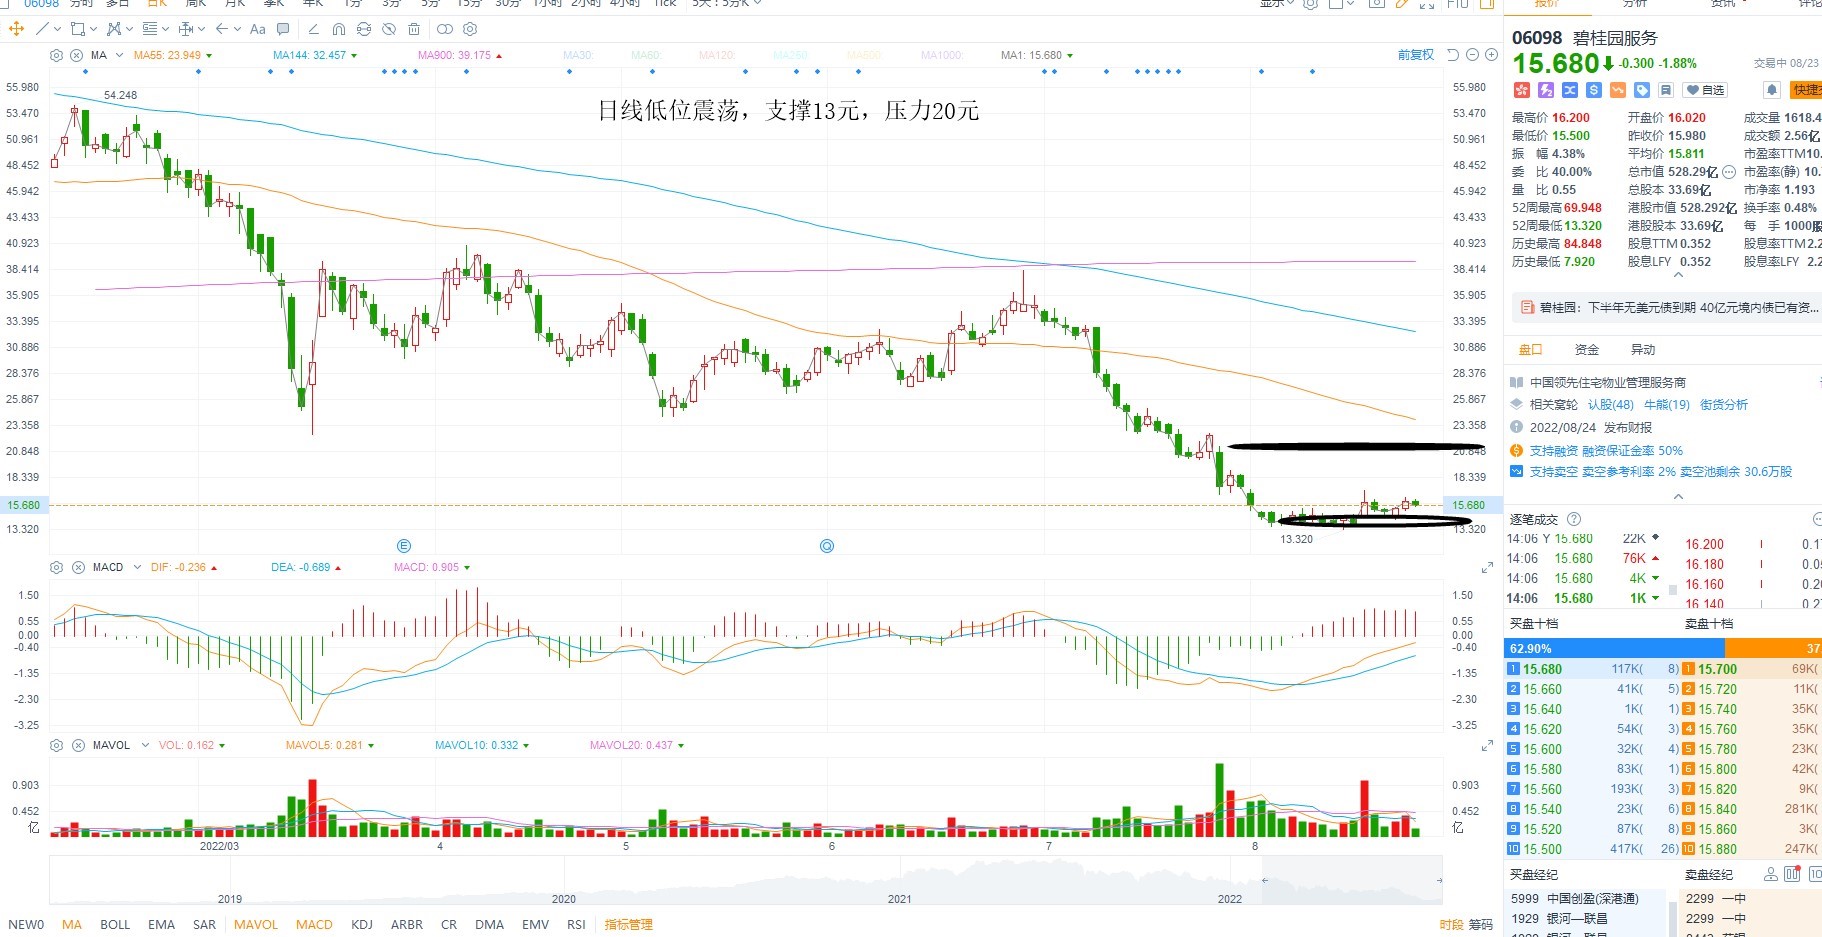Click the Hong Kong market flag icon

(x=1522, y=90)
